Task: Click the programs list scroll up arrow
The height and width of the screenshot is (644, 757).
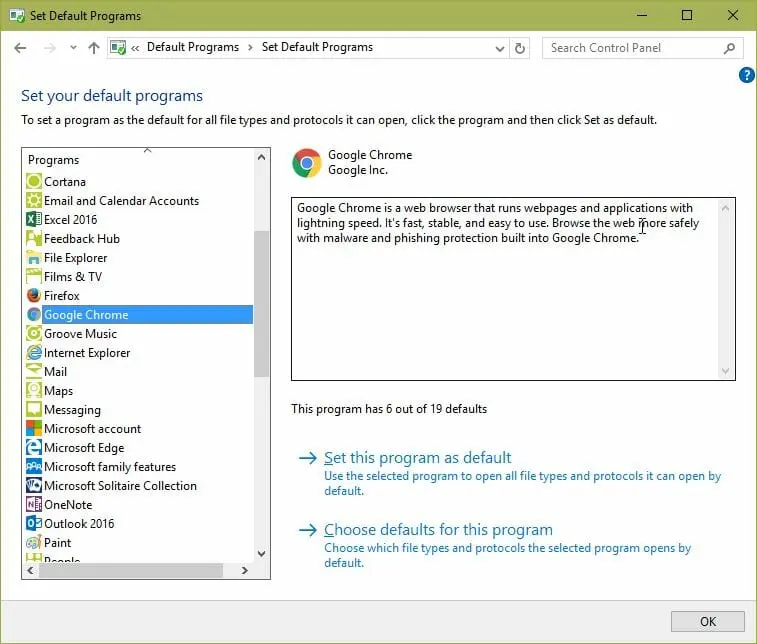Action: point(261,157)
